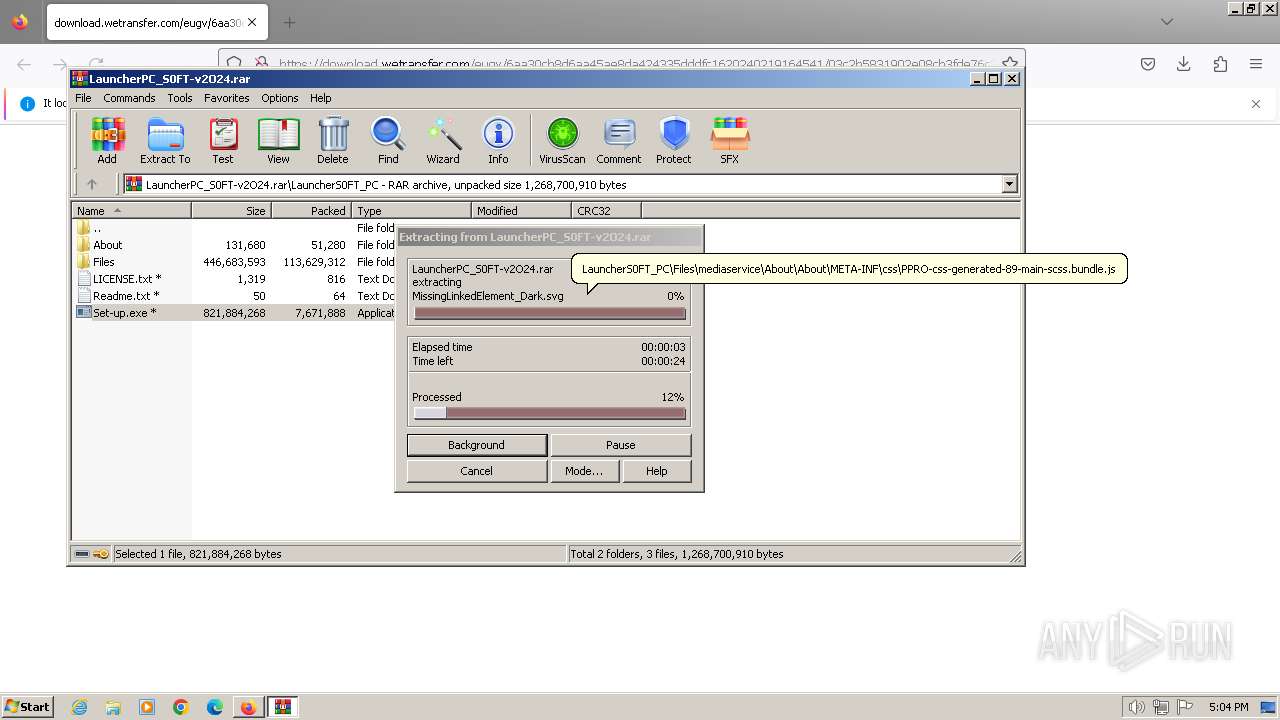Open Chrome from the taskbar
This screenshot has width=1280, height=720.
(181, 707)
